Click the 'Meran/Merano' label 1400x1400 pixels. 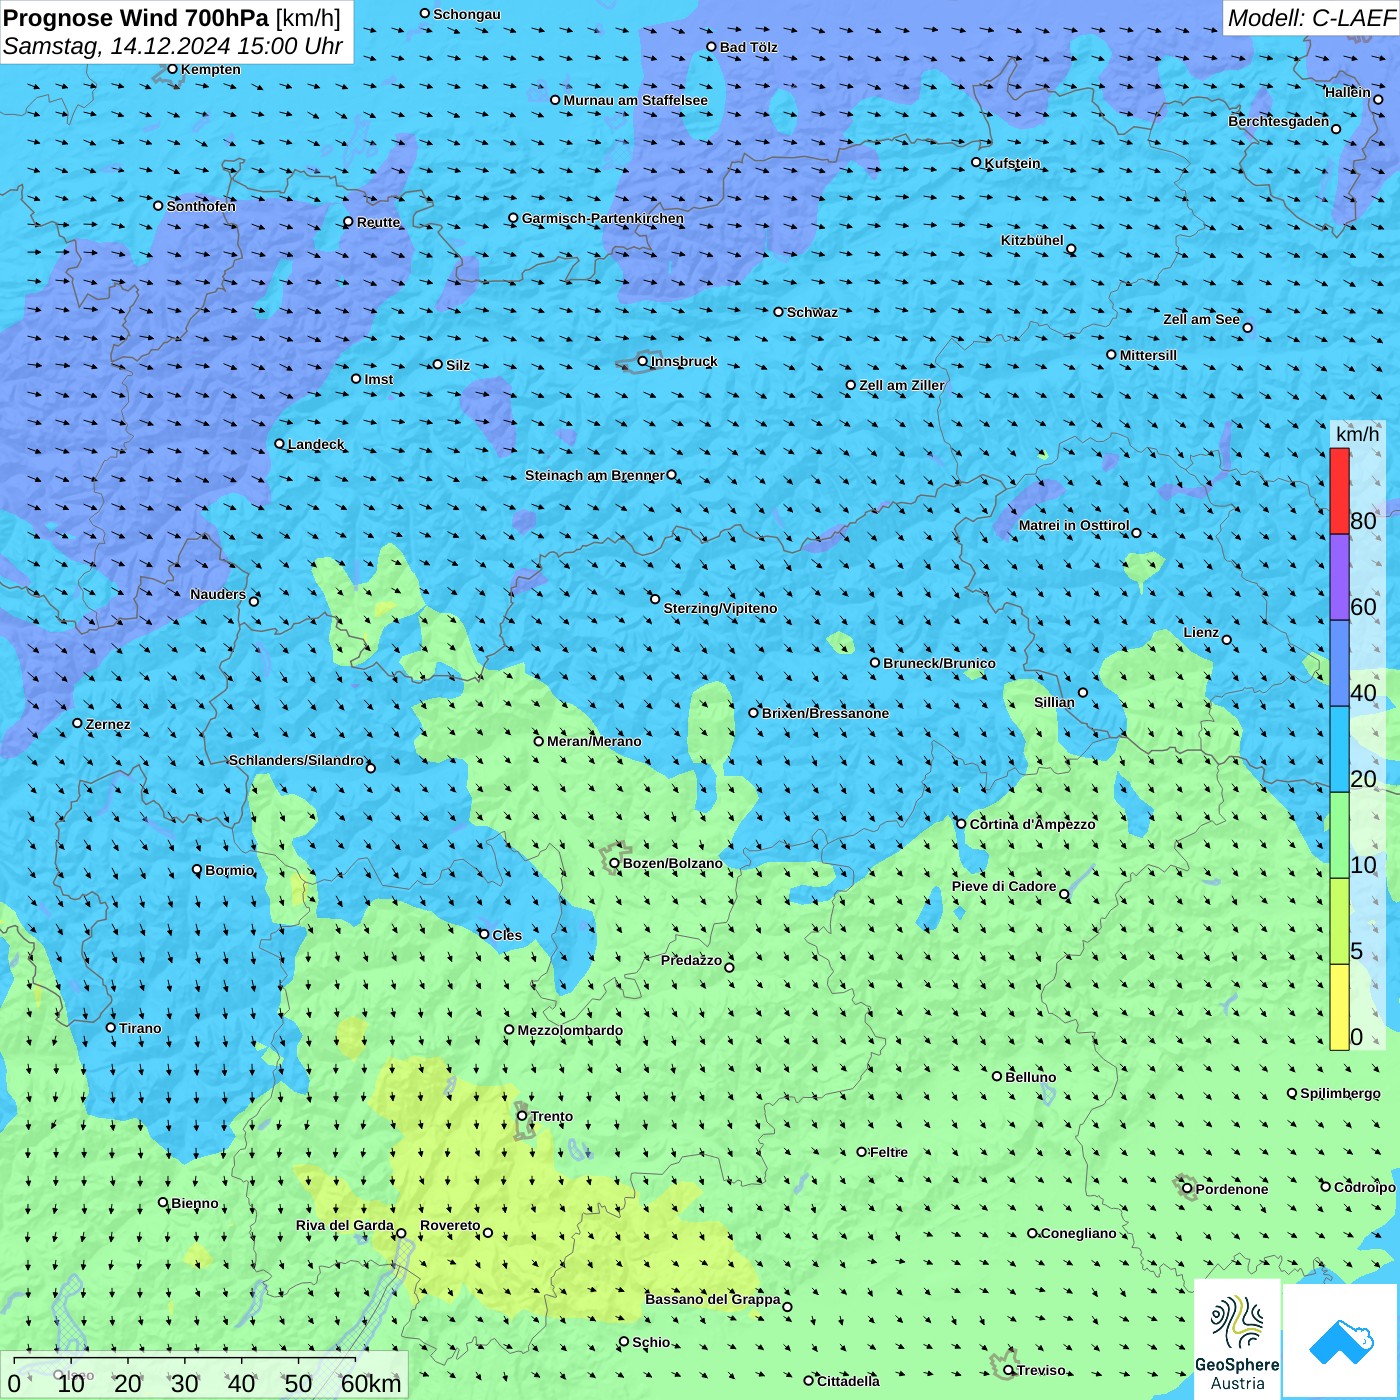[595, 741]
